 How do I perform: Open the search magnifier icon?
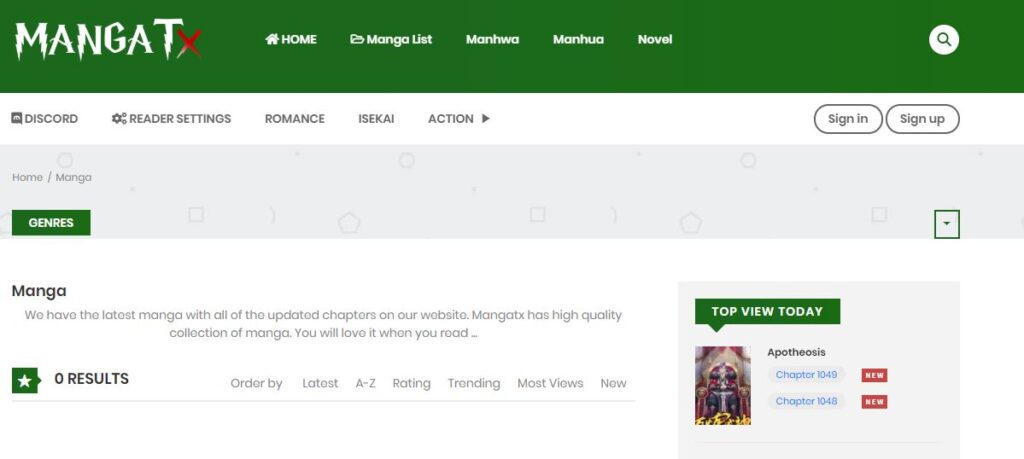pos(943,40)
